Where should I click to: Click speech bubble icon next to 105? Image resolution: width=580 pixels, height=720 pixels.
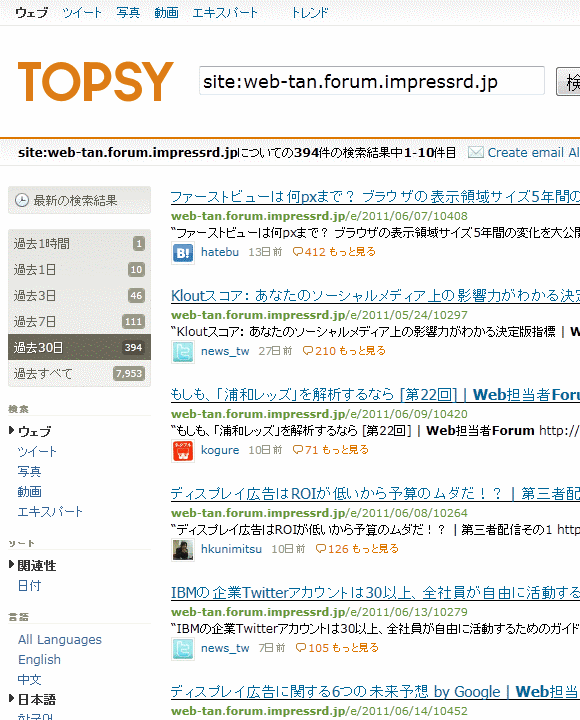click(x=301, y=648)
